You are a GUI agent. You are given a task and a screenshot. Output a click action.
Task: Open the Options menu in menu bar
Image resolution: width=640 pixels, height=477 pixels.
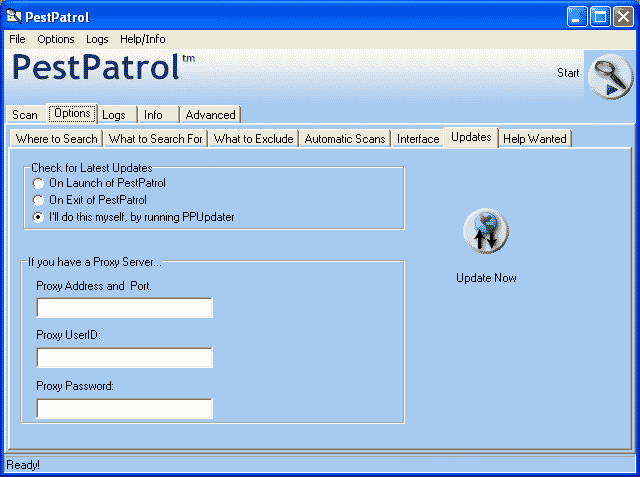click(56, 39)
